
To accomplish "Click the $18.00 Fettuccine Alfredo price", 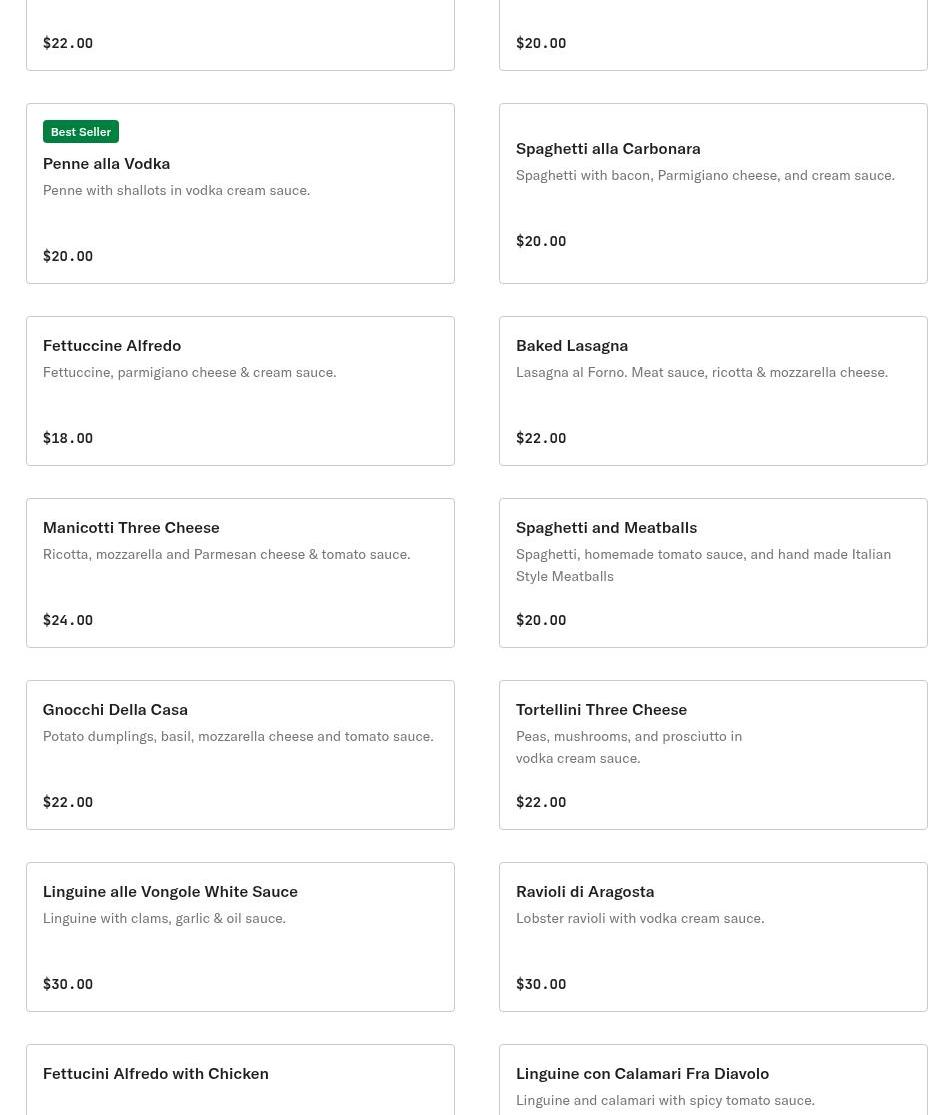I will [x=68, y=438].
